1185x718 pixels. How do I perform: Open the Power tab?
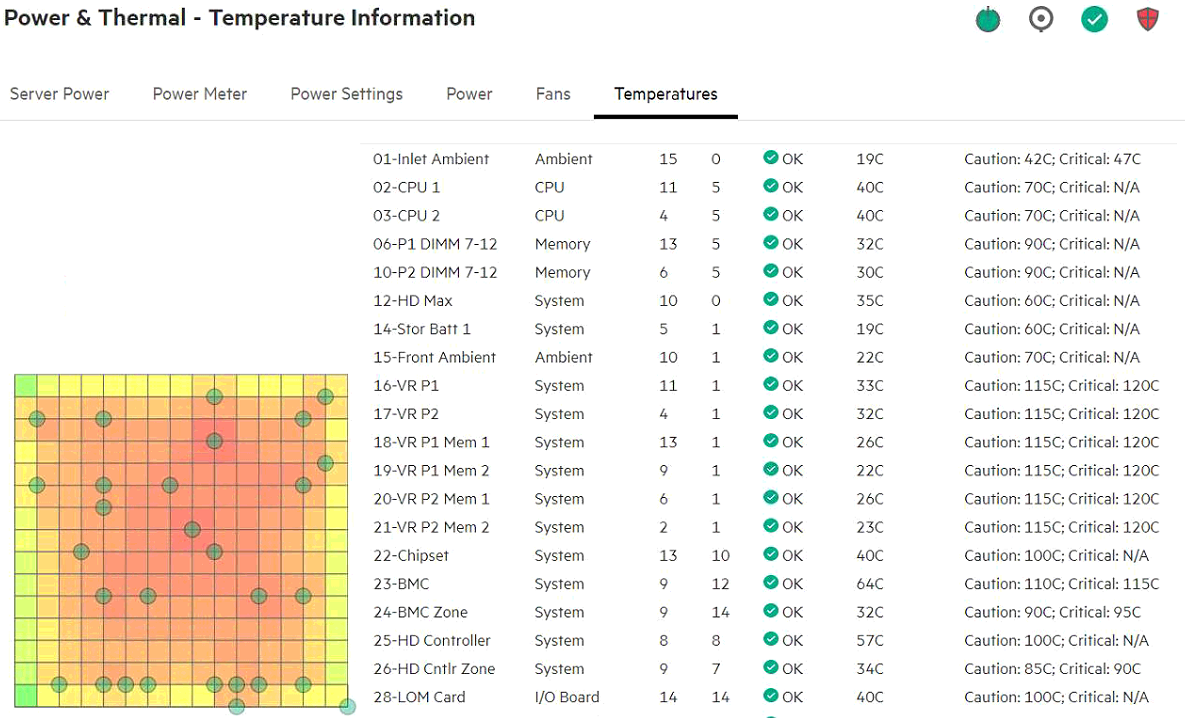click(x=469, y=94)
